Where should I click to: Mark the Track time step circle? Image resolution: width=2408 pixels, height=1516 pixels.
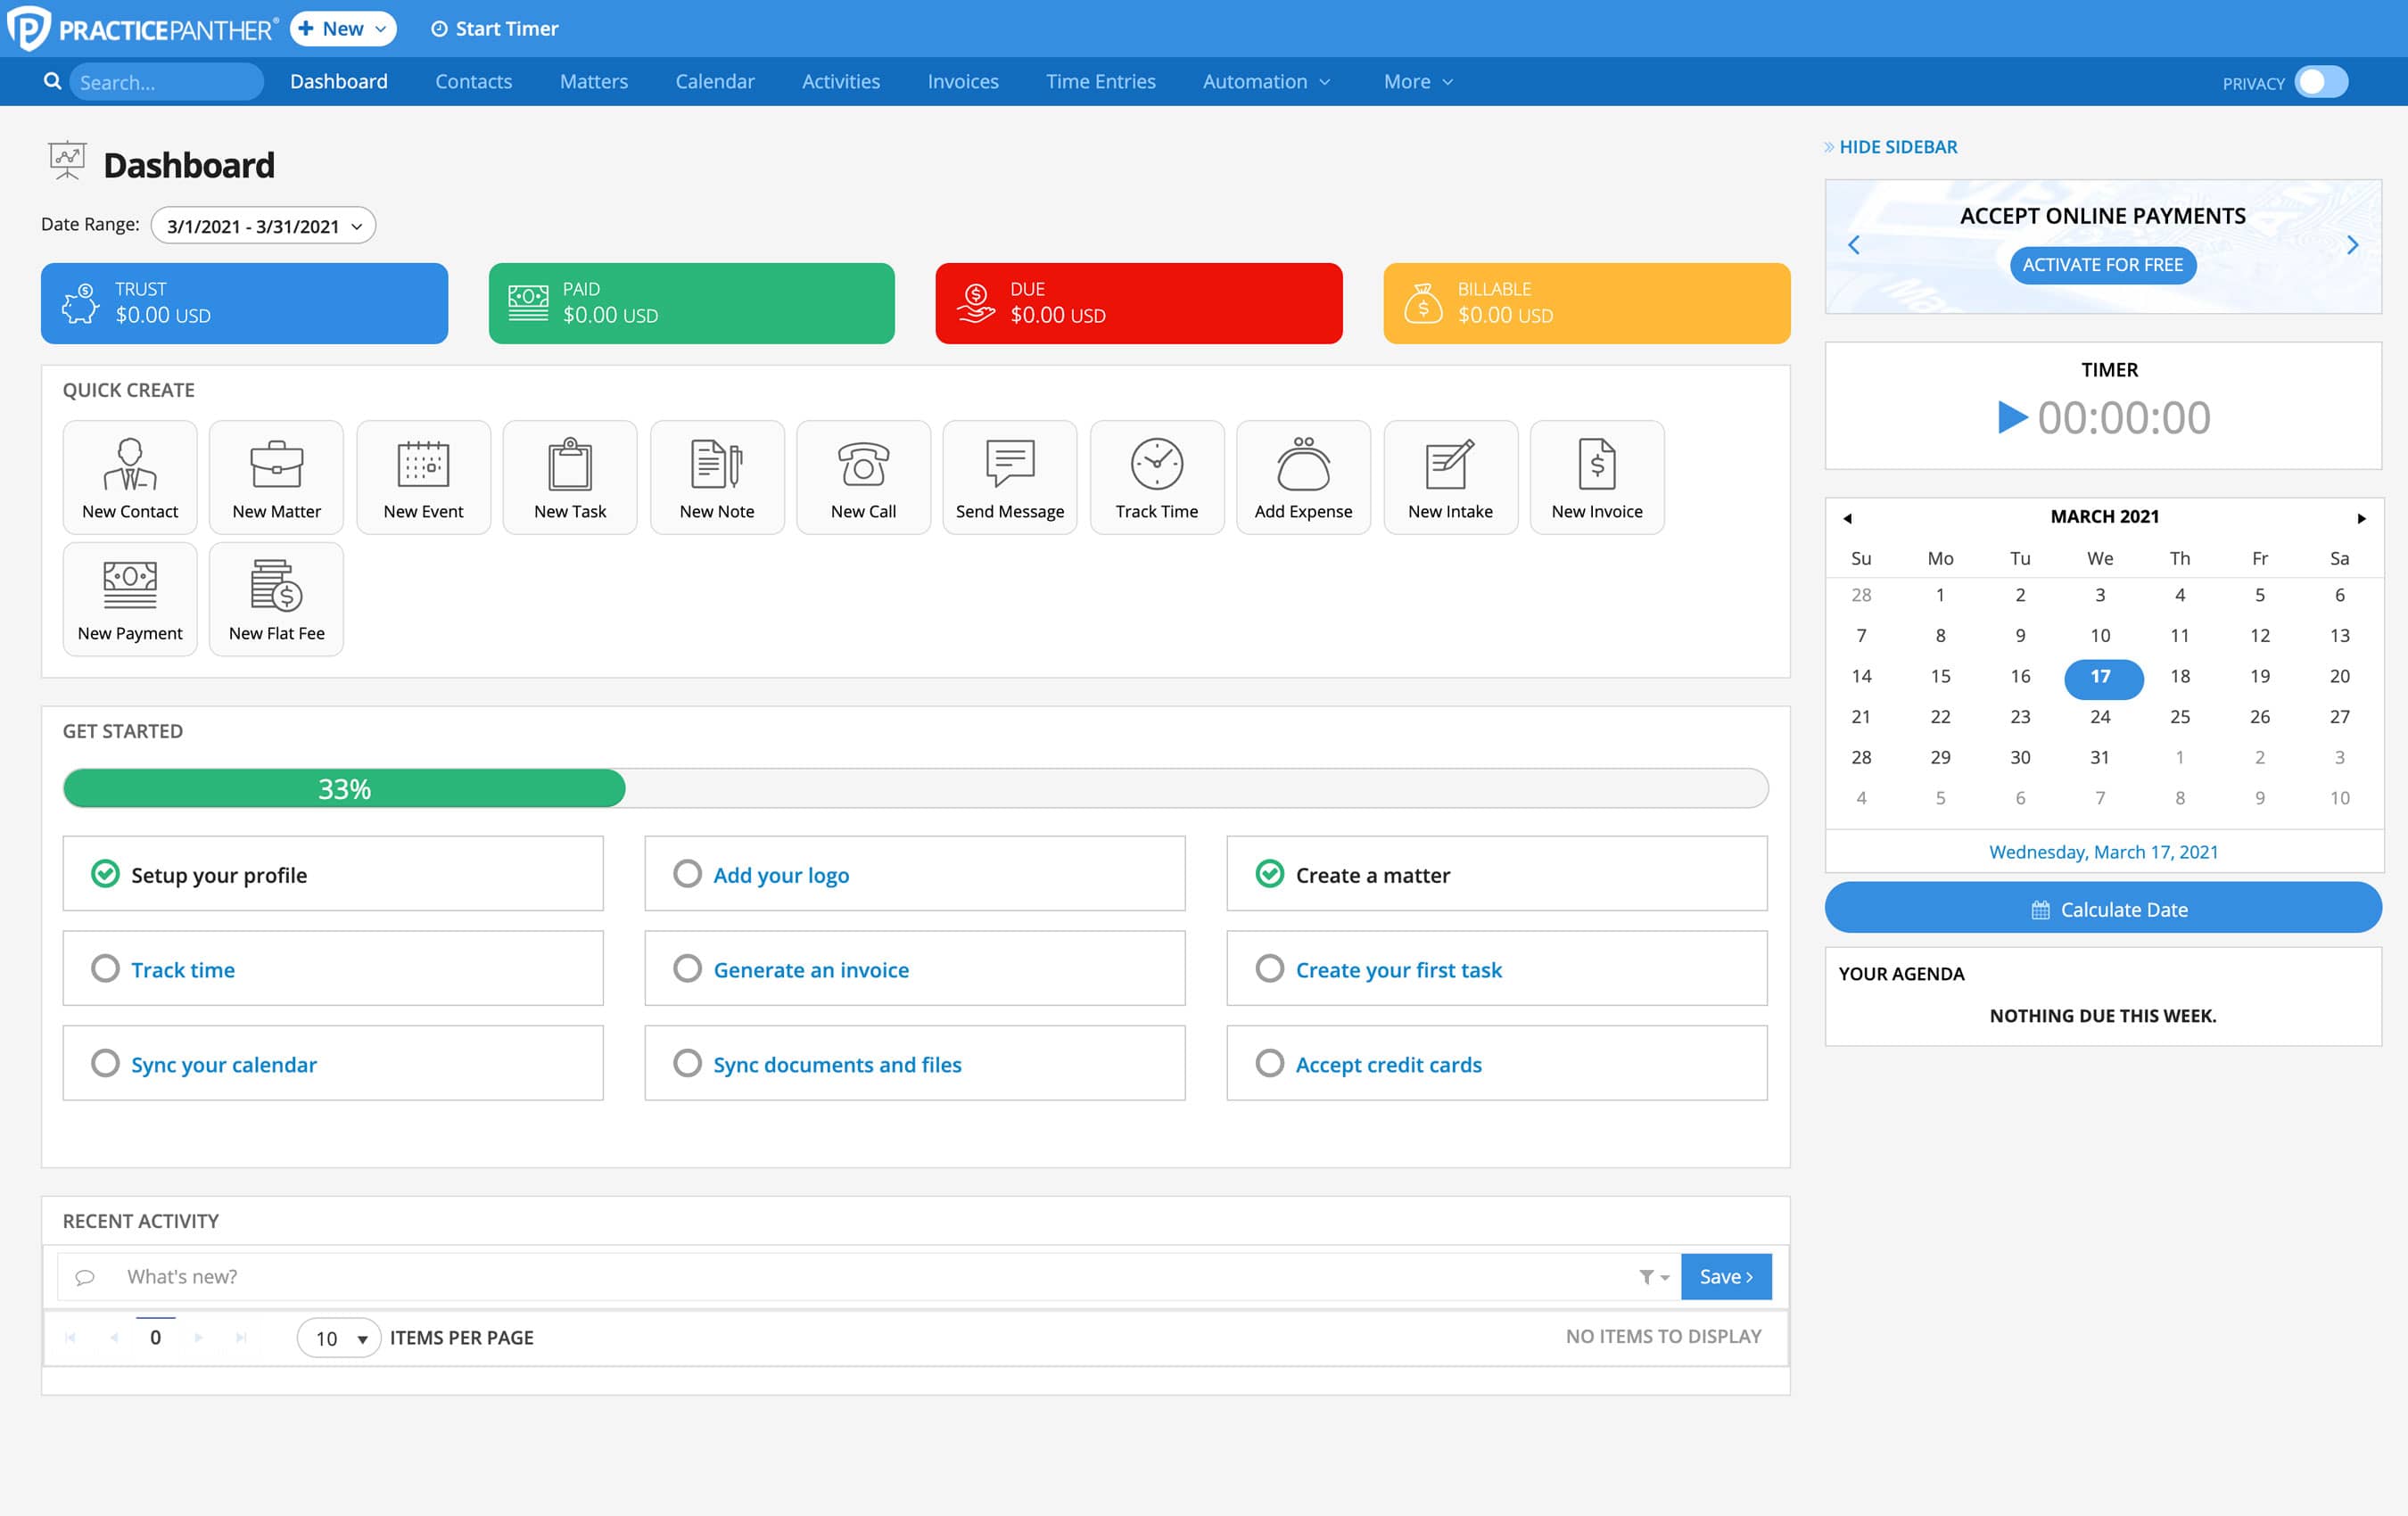pyautogui.click(x=105, y=969)
